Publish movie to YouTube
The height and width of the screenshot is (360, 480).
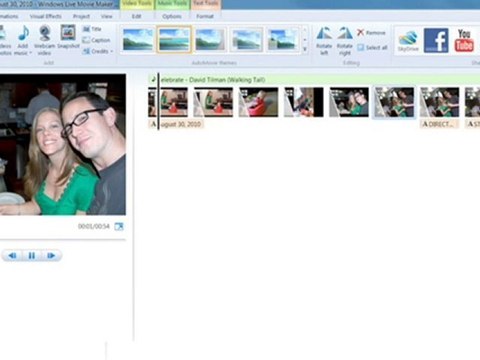click(x=464, y=40)
